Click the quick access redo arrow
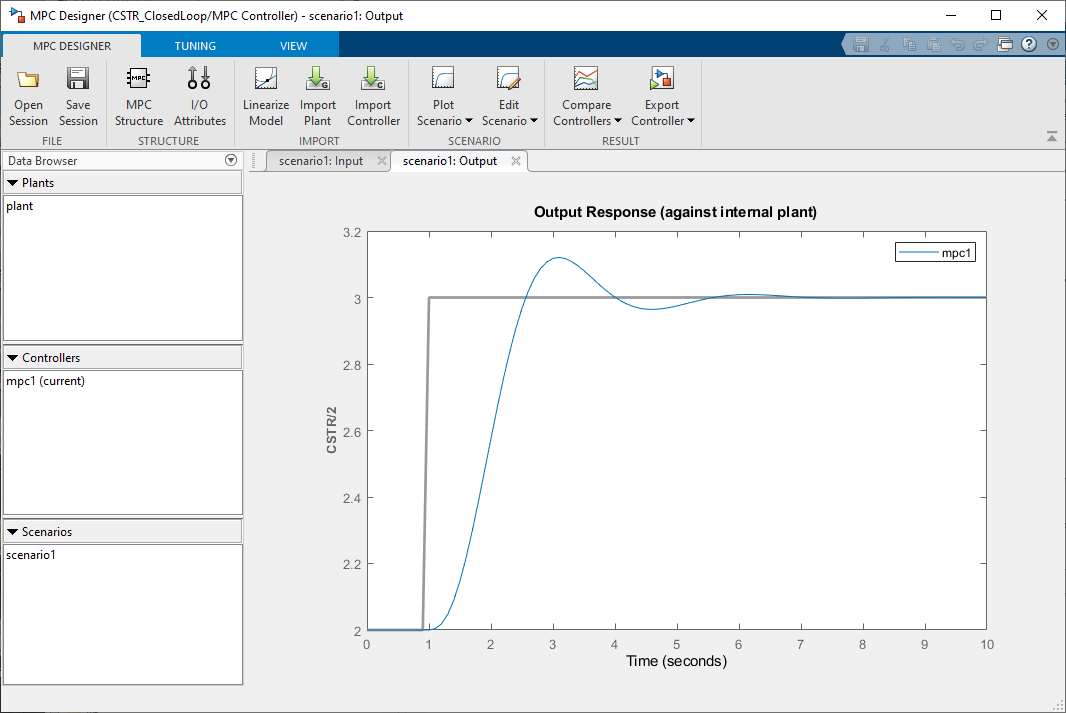Viewport: 1066px width, 713px height. 980,45
